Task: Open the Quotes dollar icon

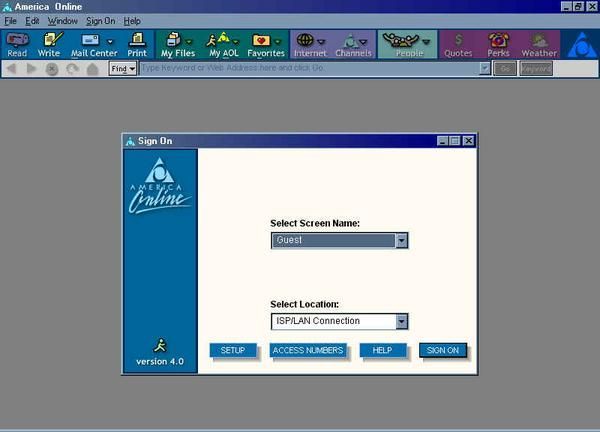Action: (458, 44)
